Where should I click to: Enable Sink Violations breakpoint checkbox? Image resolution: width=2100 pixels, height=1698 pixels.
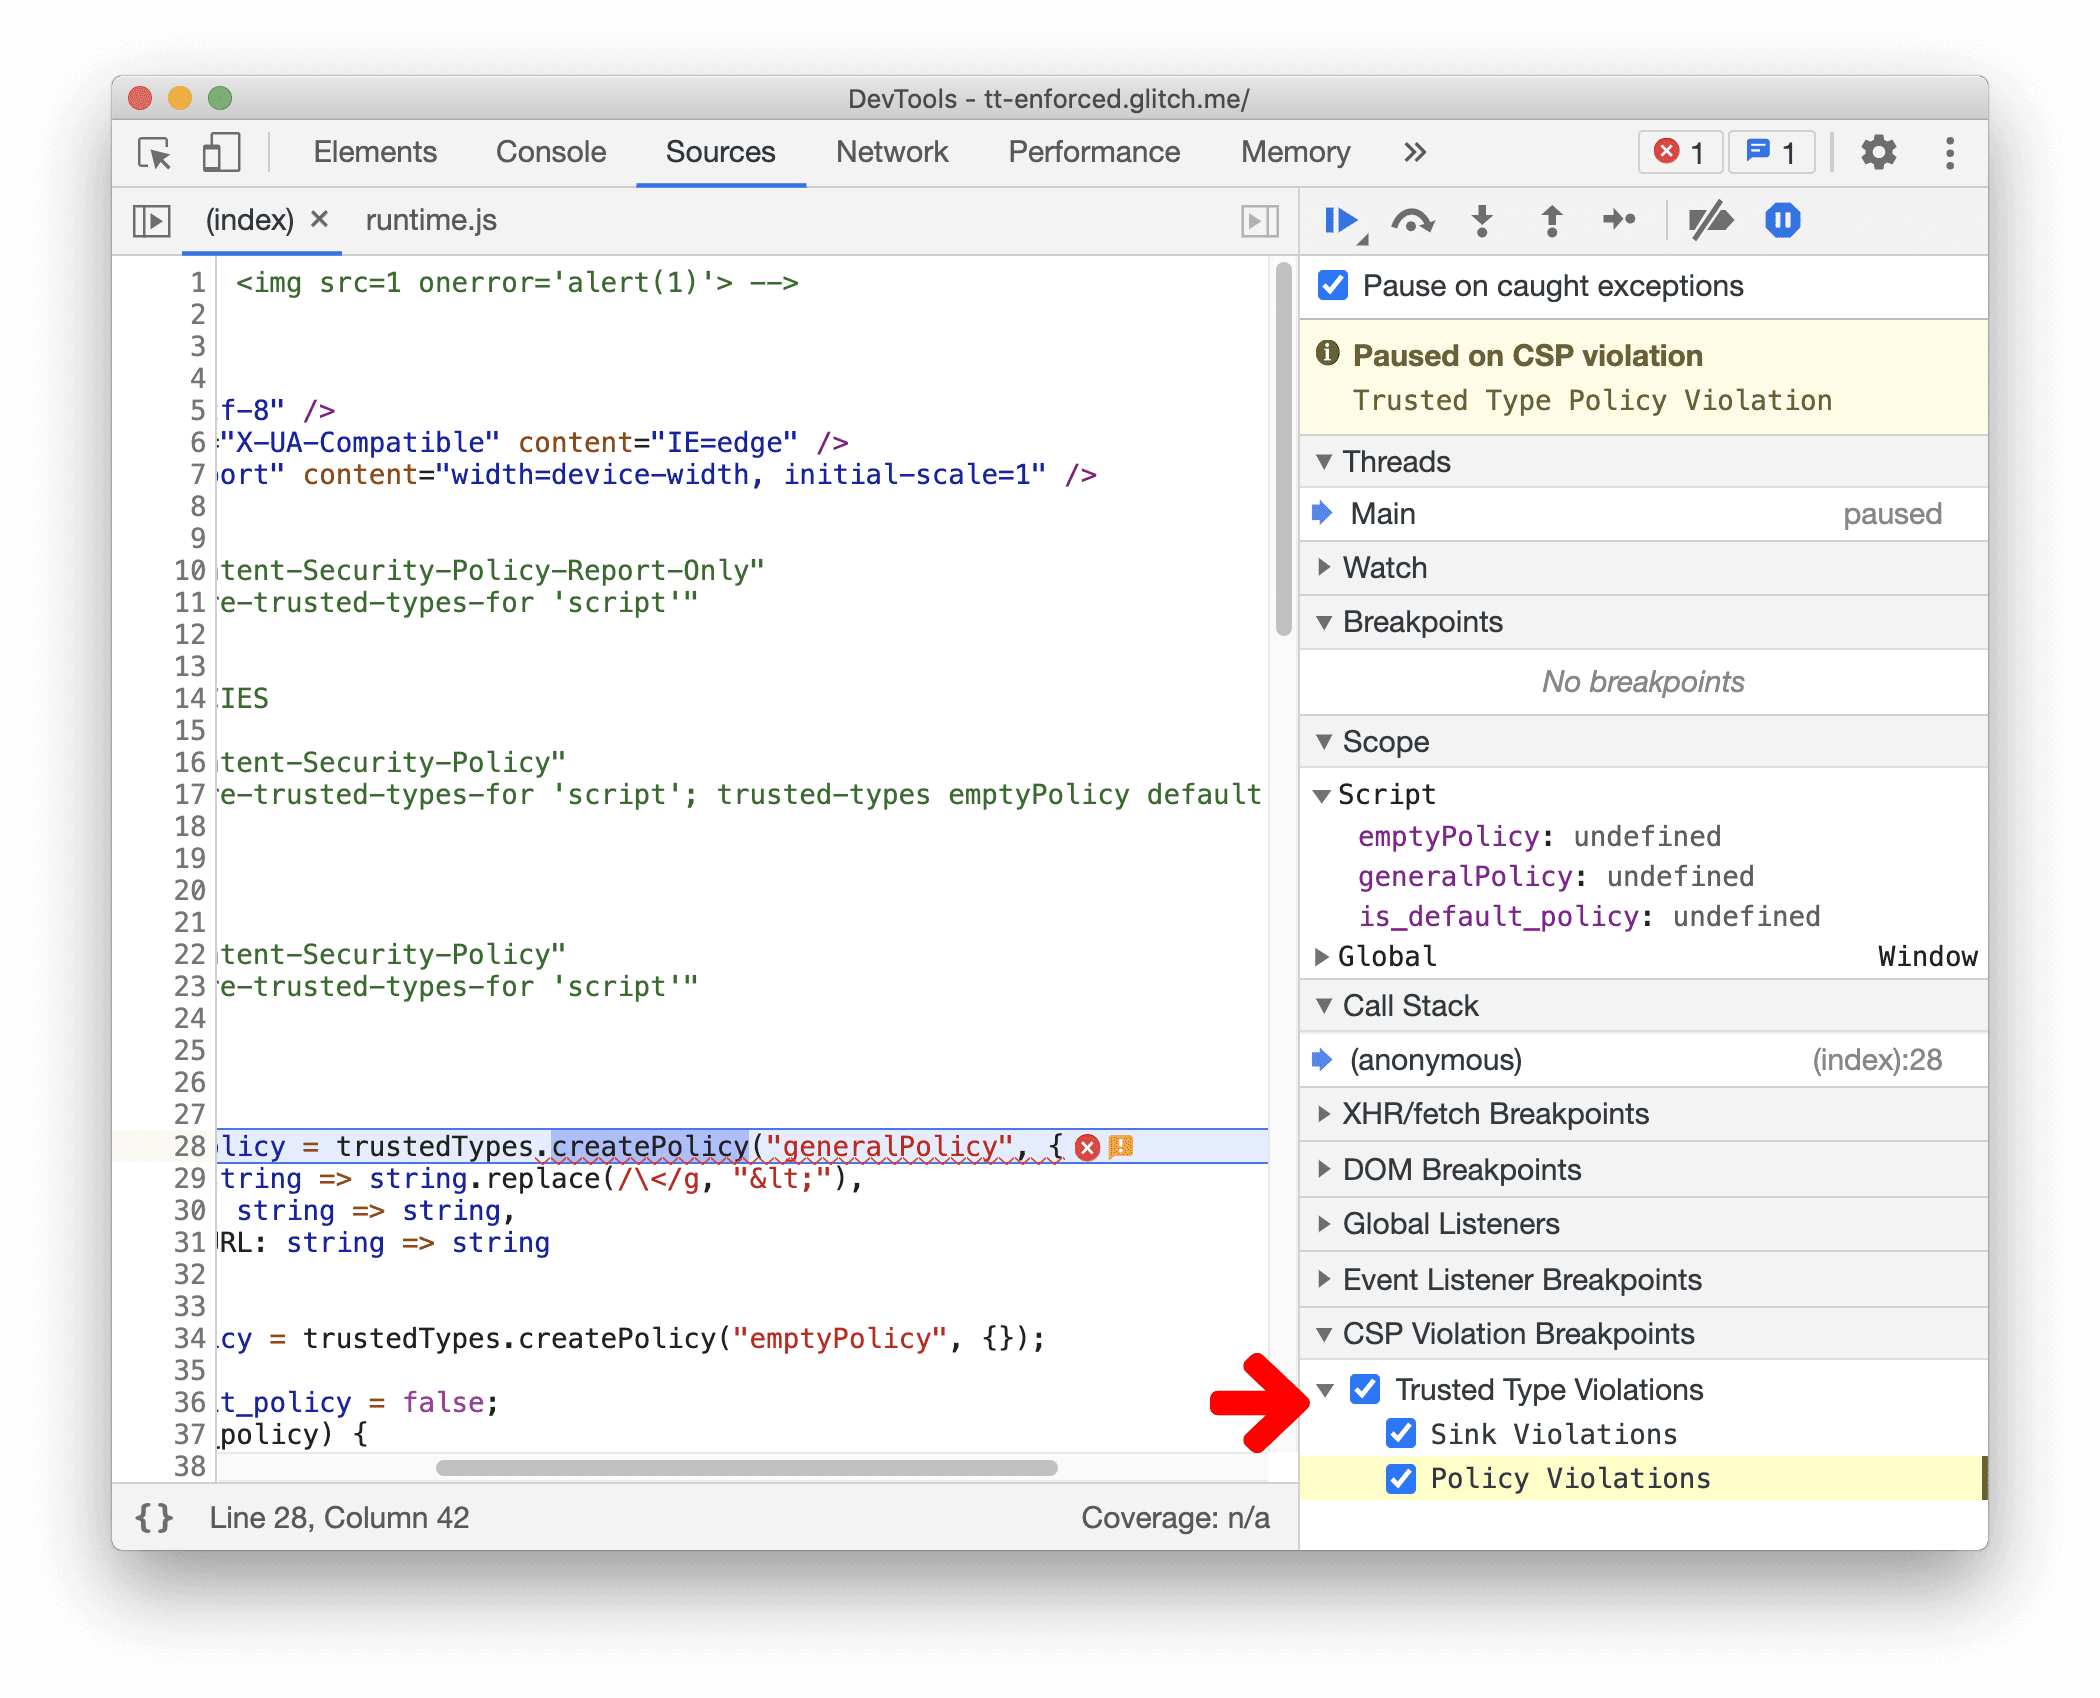[x=1402, y=1431]
